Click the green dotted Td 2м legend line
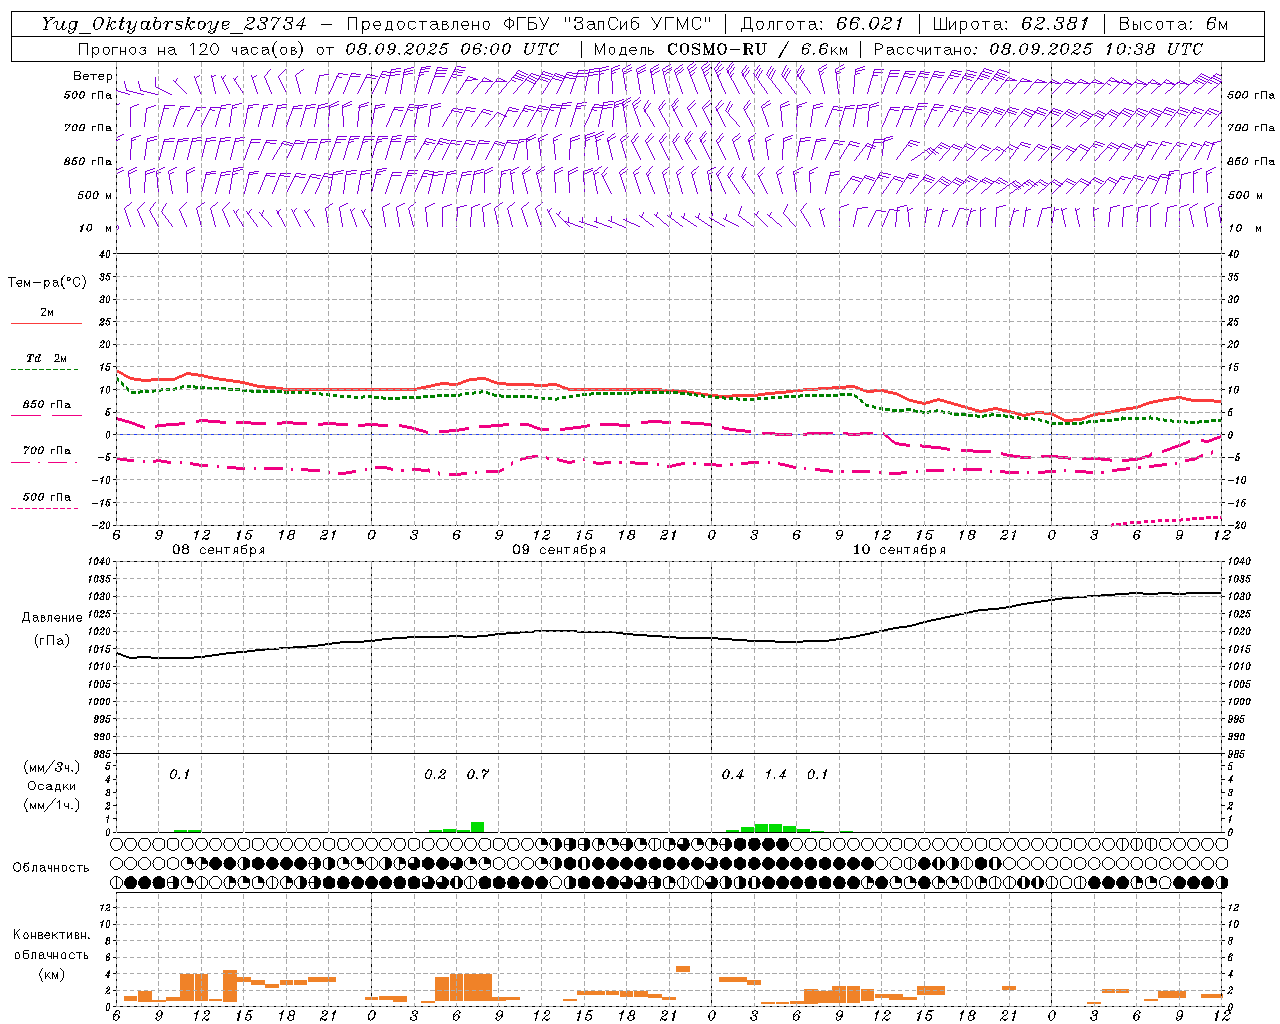 coord(44,370)
